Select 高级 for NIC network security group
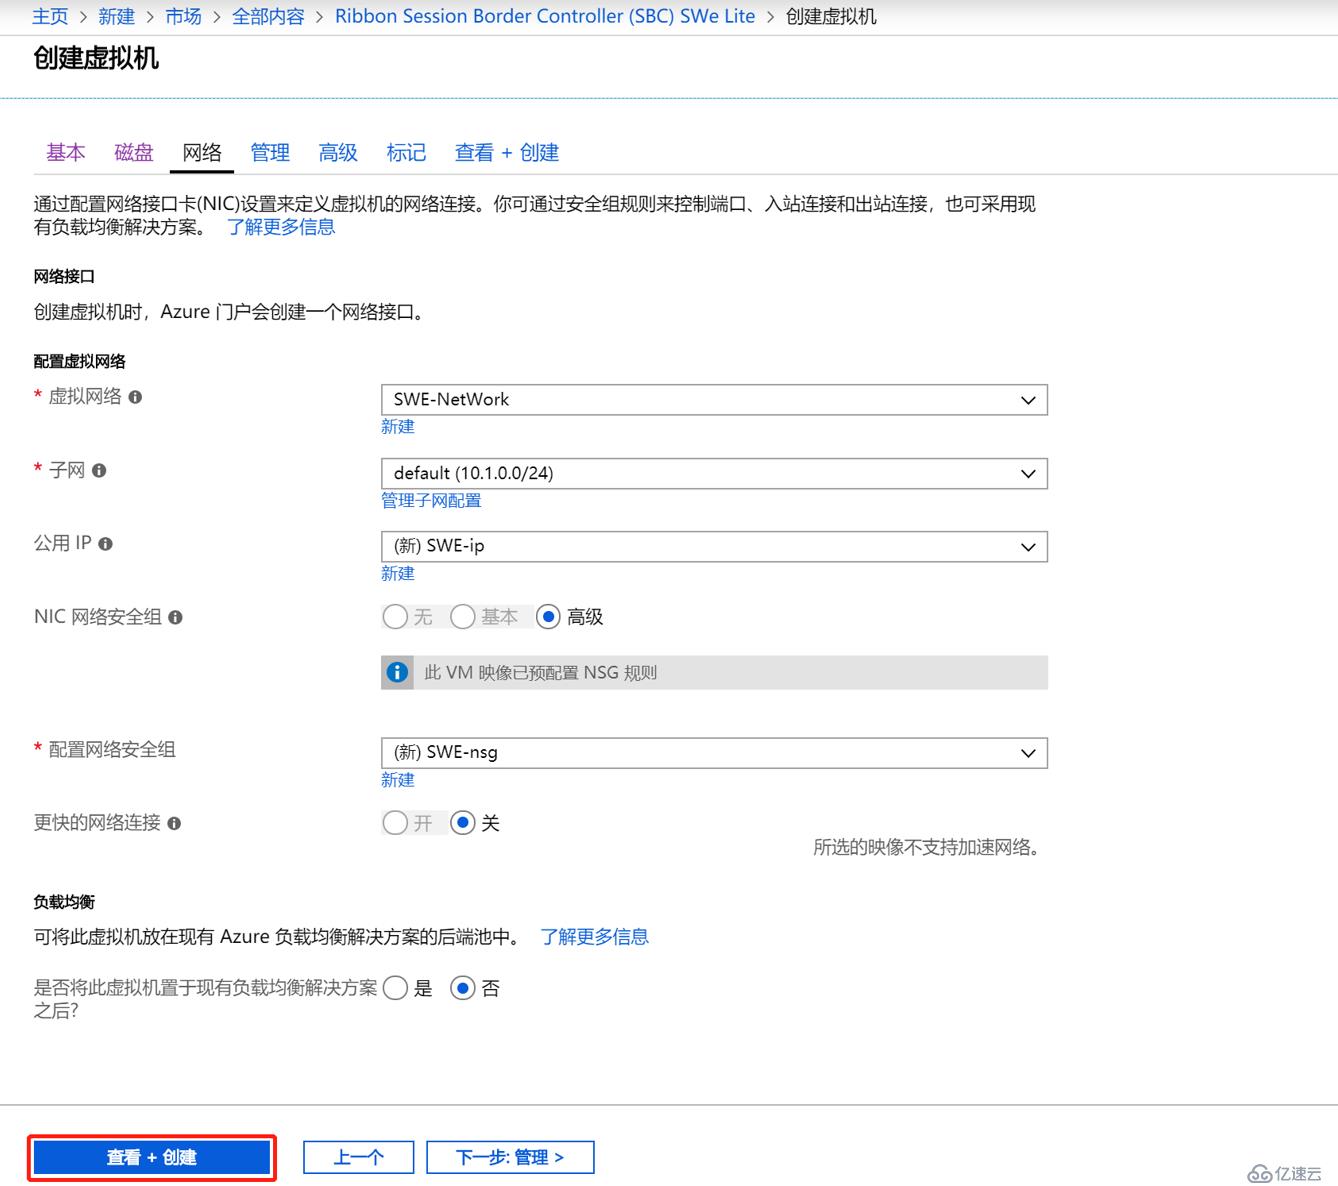1338x1186 pixels. pyautogui.click(x=548, y=617)
